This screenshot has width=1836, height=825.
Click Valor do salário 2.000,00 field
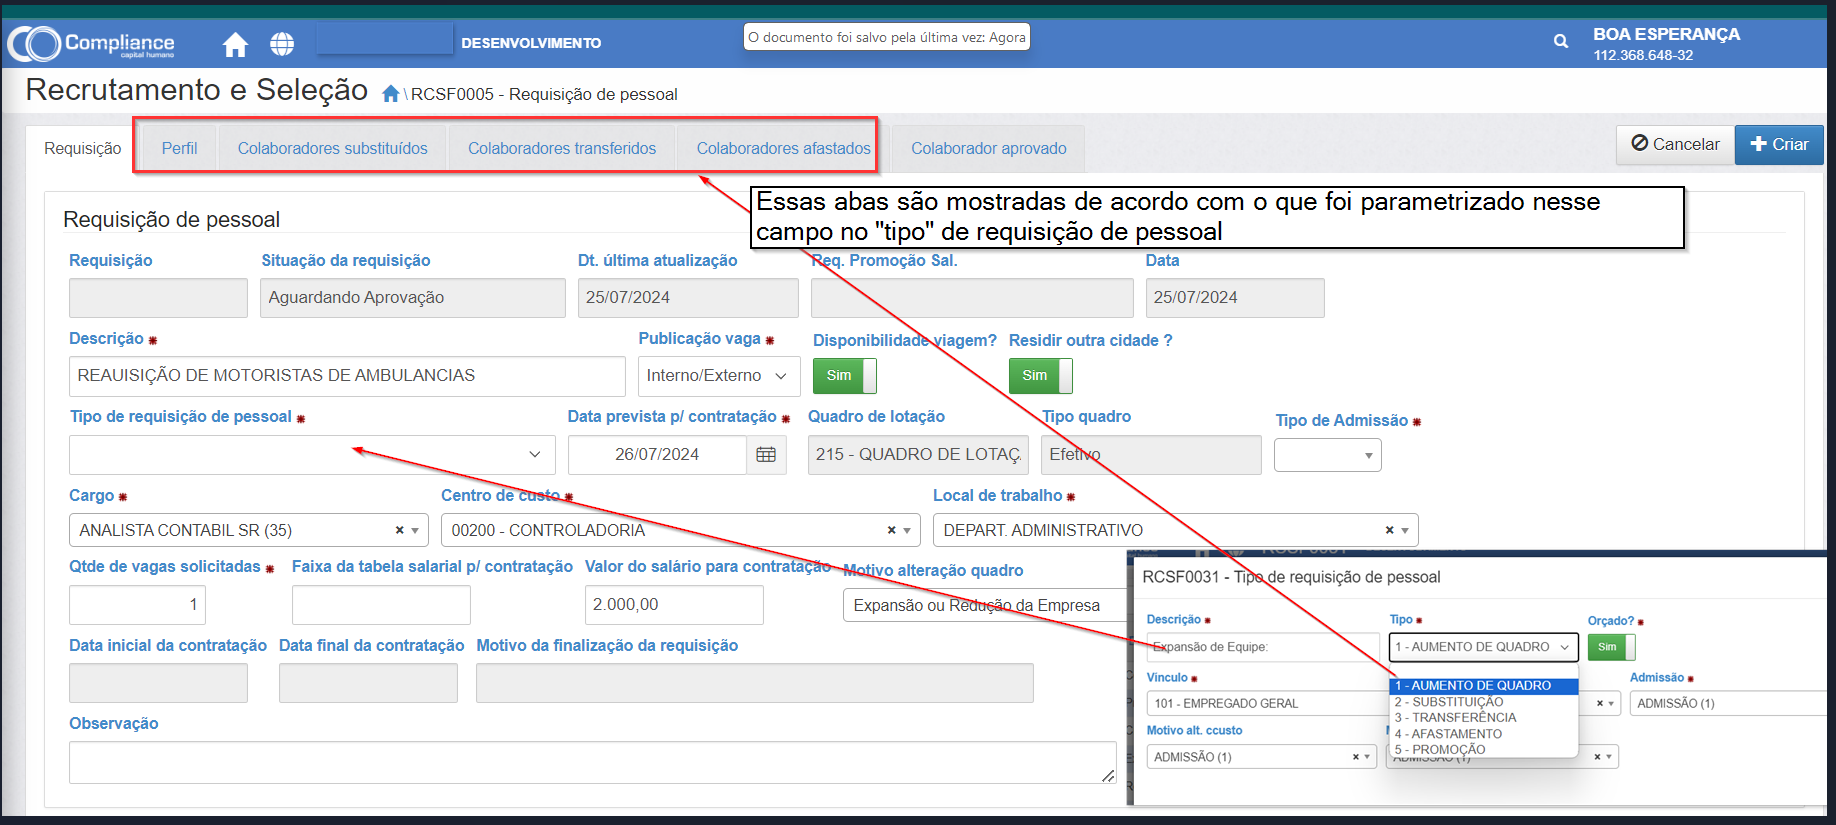(x=674, y=605)
